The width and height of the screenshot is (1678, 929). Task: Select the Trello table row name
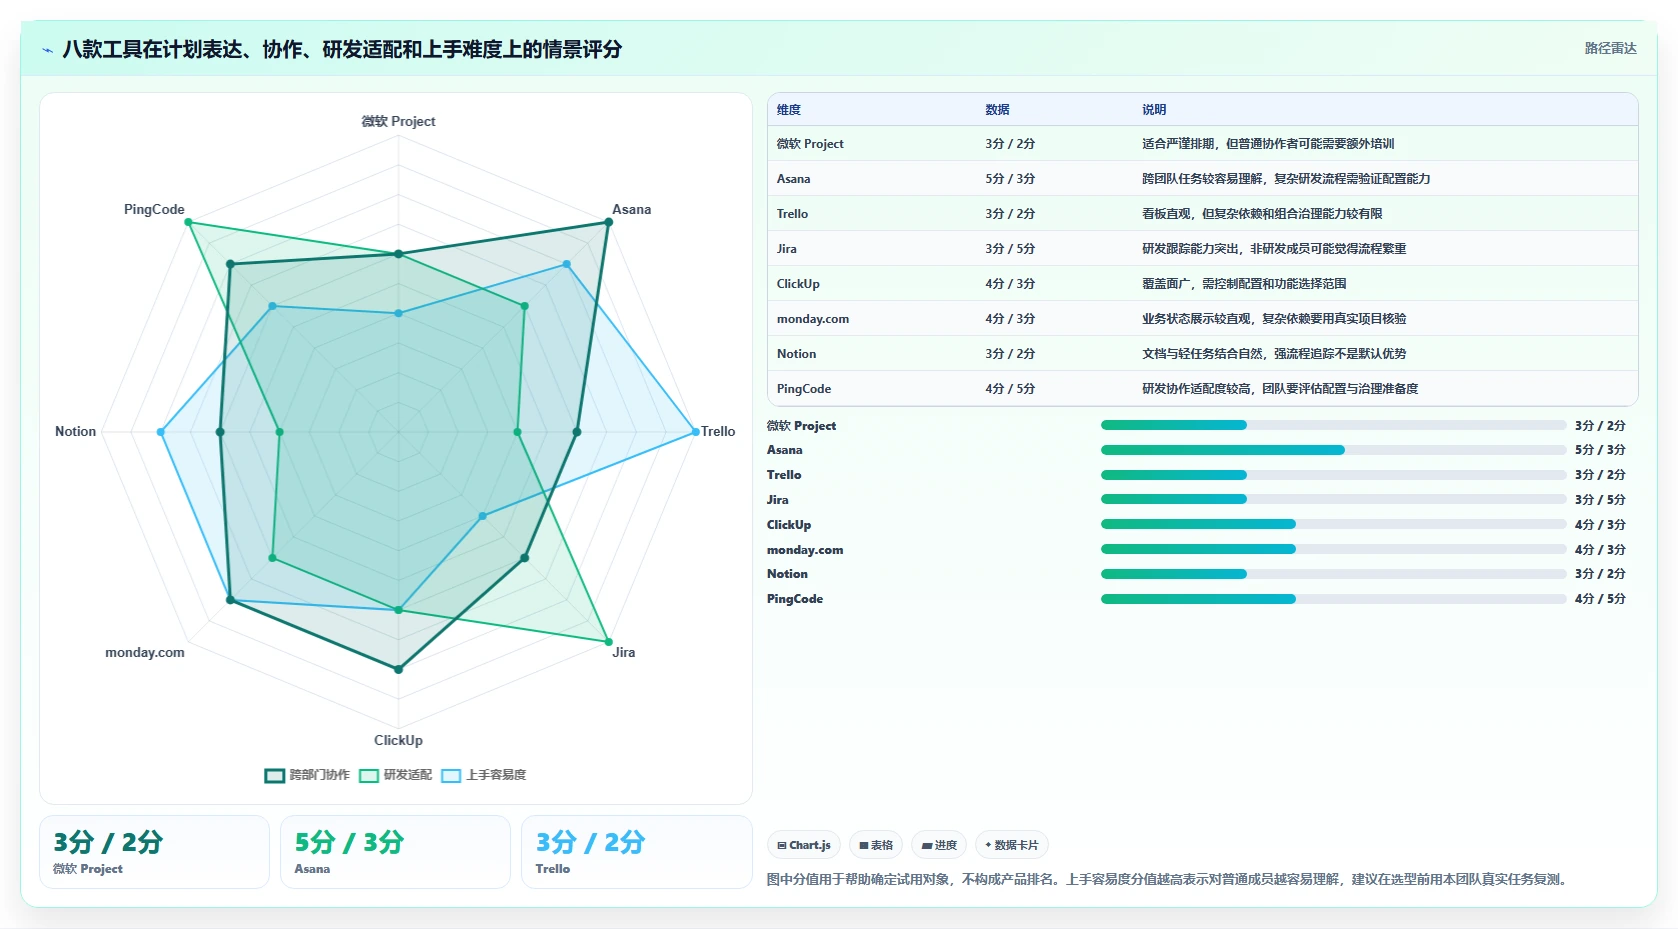792,214
